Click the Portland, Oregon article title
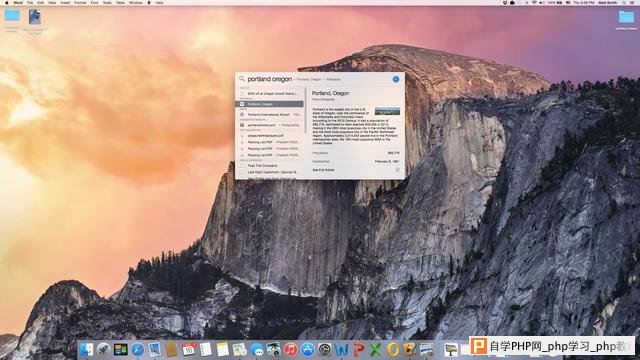Viewport: 640px width, 360px height. pyautogui.click(x=331, y=93)
